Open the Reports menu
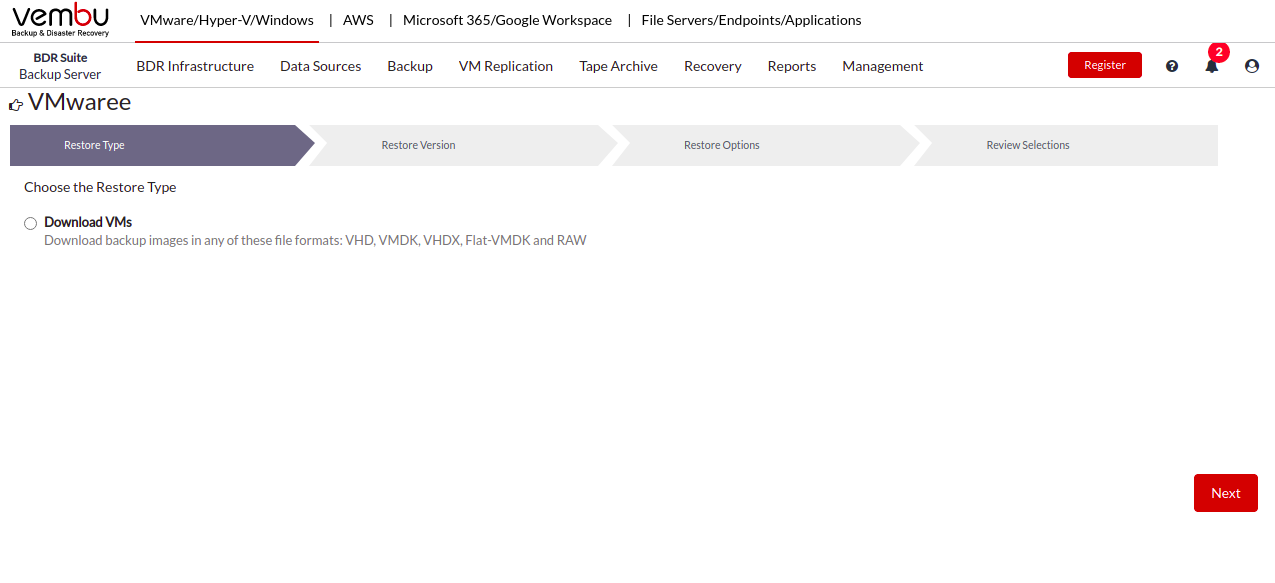1275x583 pixels. (792, 66)
